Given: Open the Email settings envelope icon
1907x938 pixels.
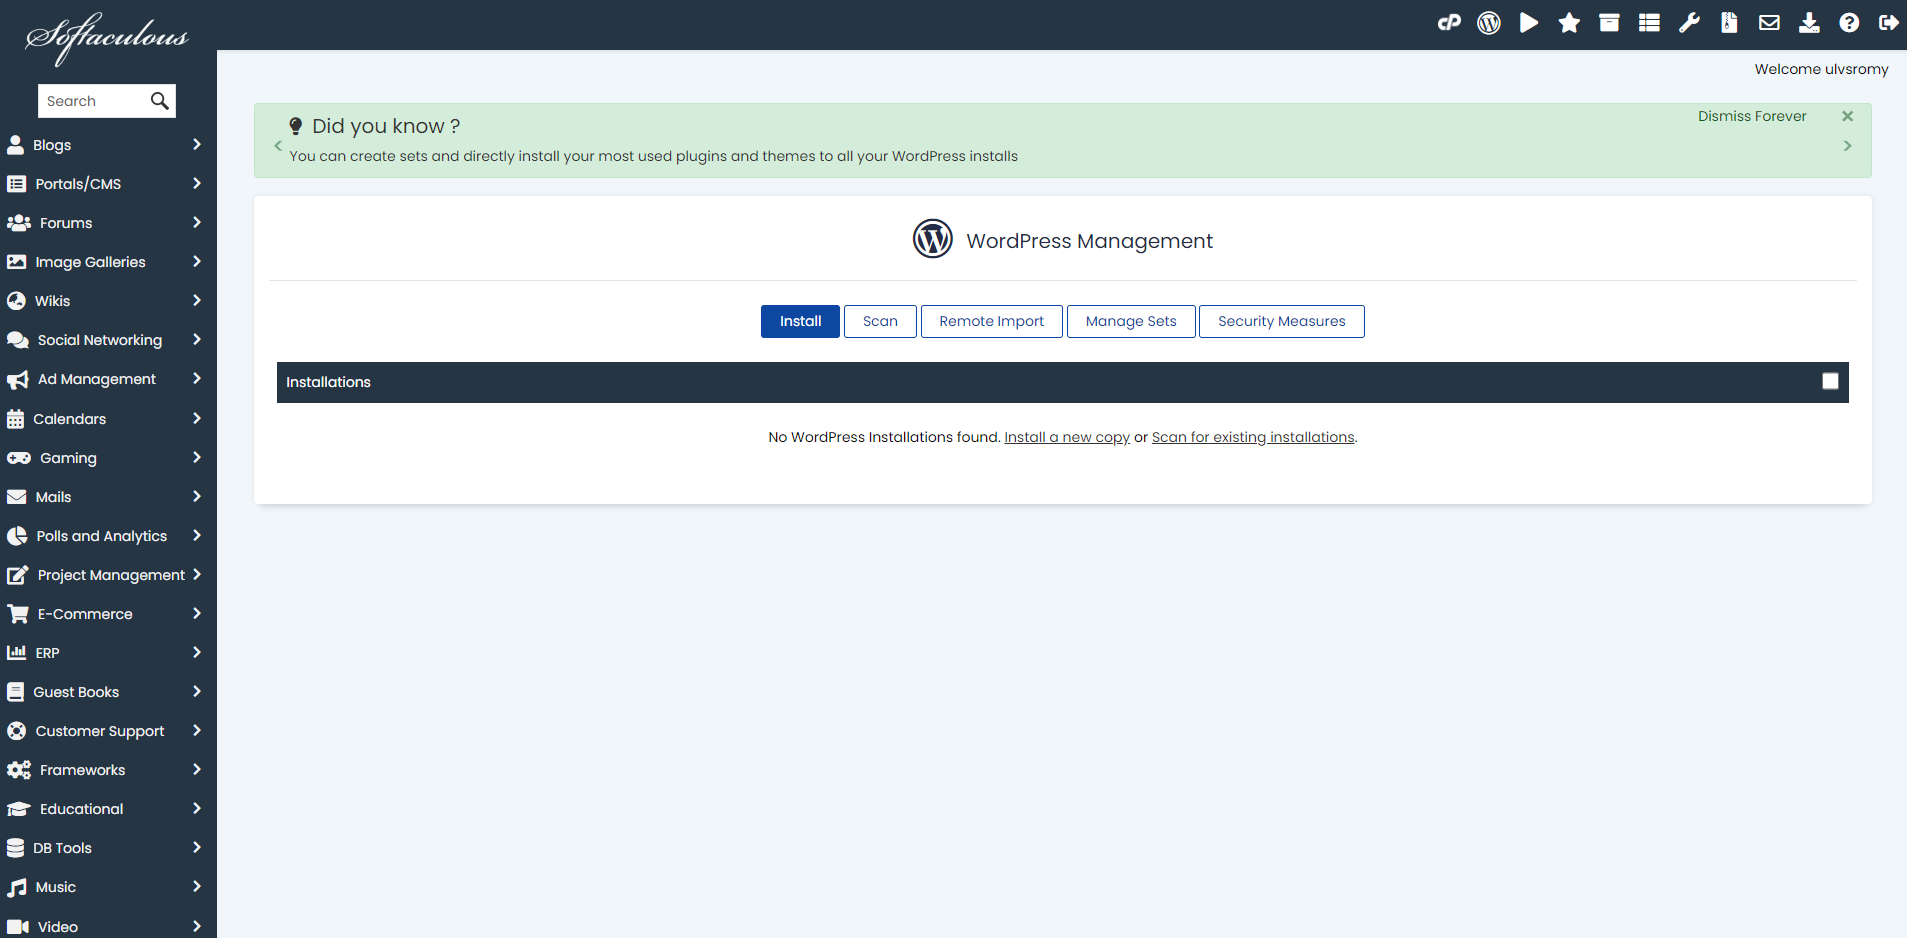Looking at the screenshot, I should tap(1769, 22).
